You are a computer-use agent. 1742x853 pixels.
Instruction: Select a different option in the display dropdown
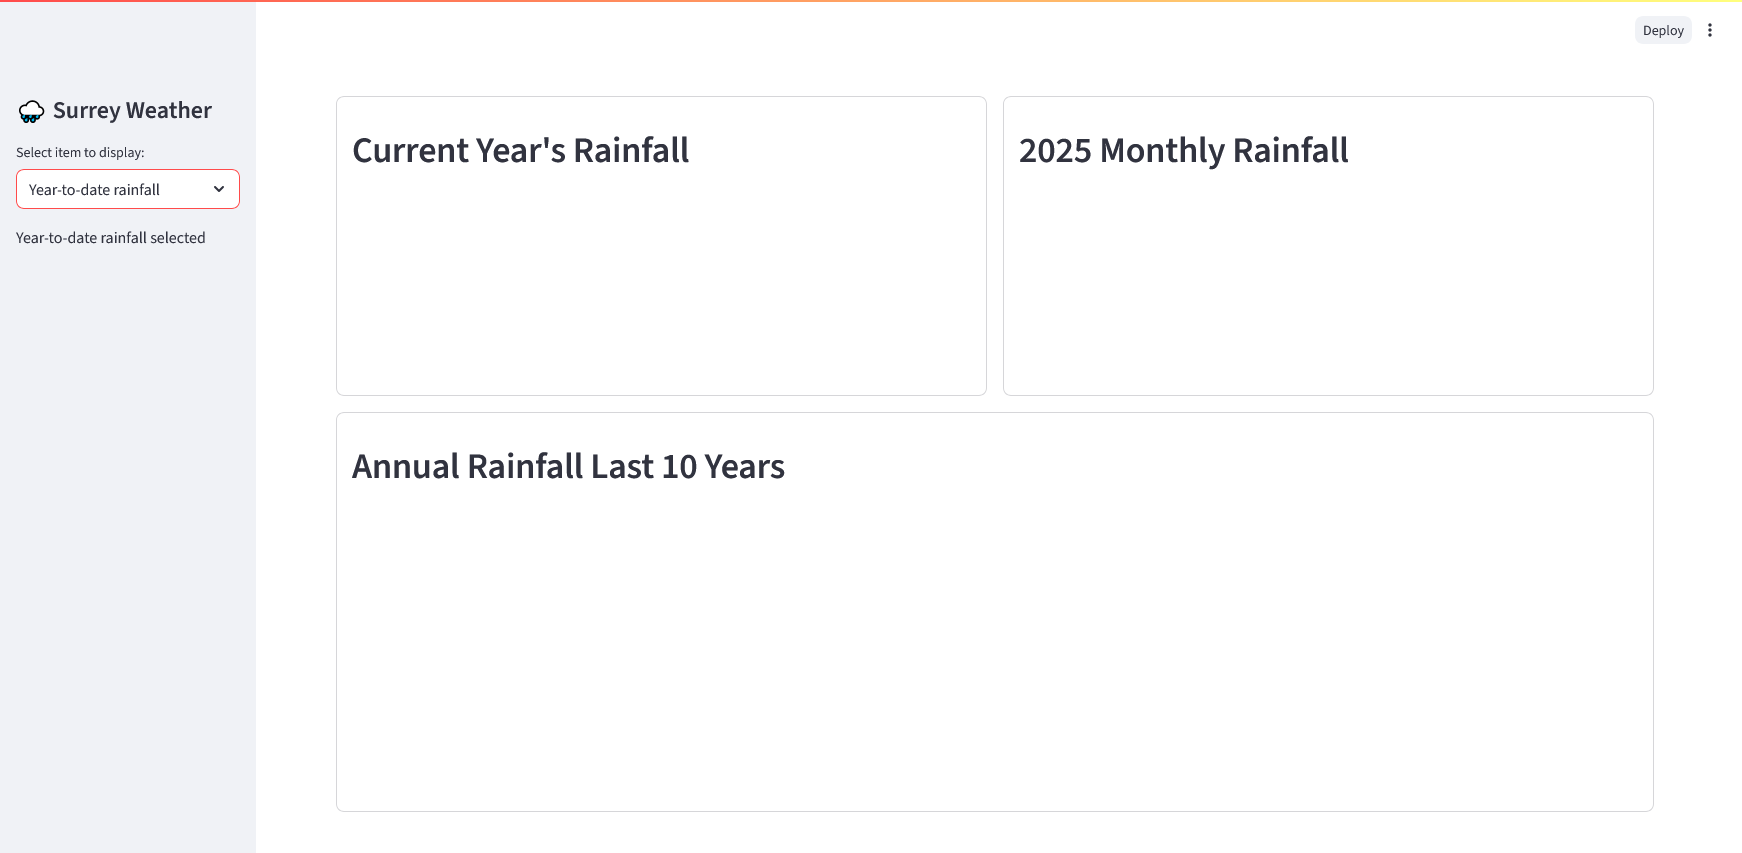[x=127, y=189]
